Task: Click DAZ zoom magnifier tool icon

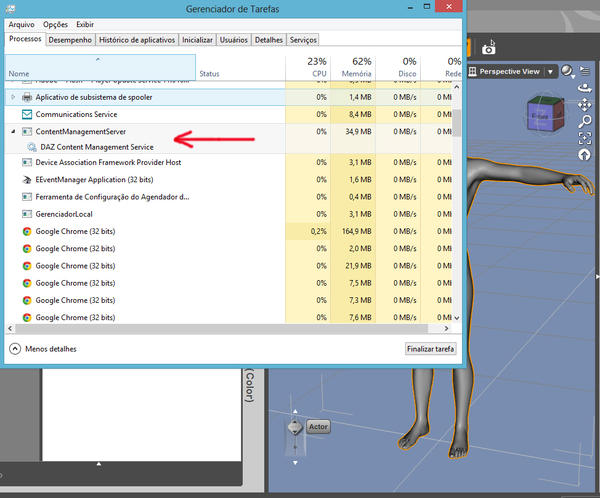Action: [585, 121]
